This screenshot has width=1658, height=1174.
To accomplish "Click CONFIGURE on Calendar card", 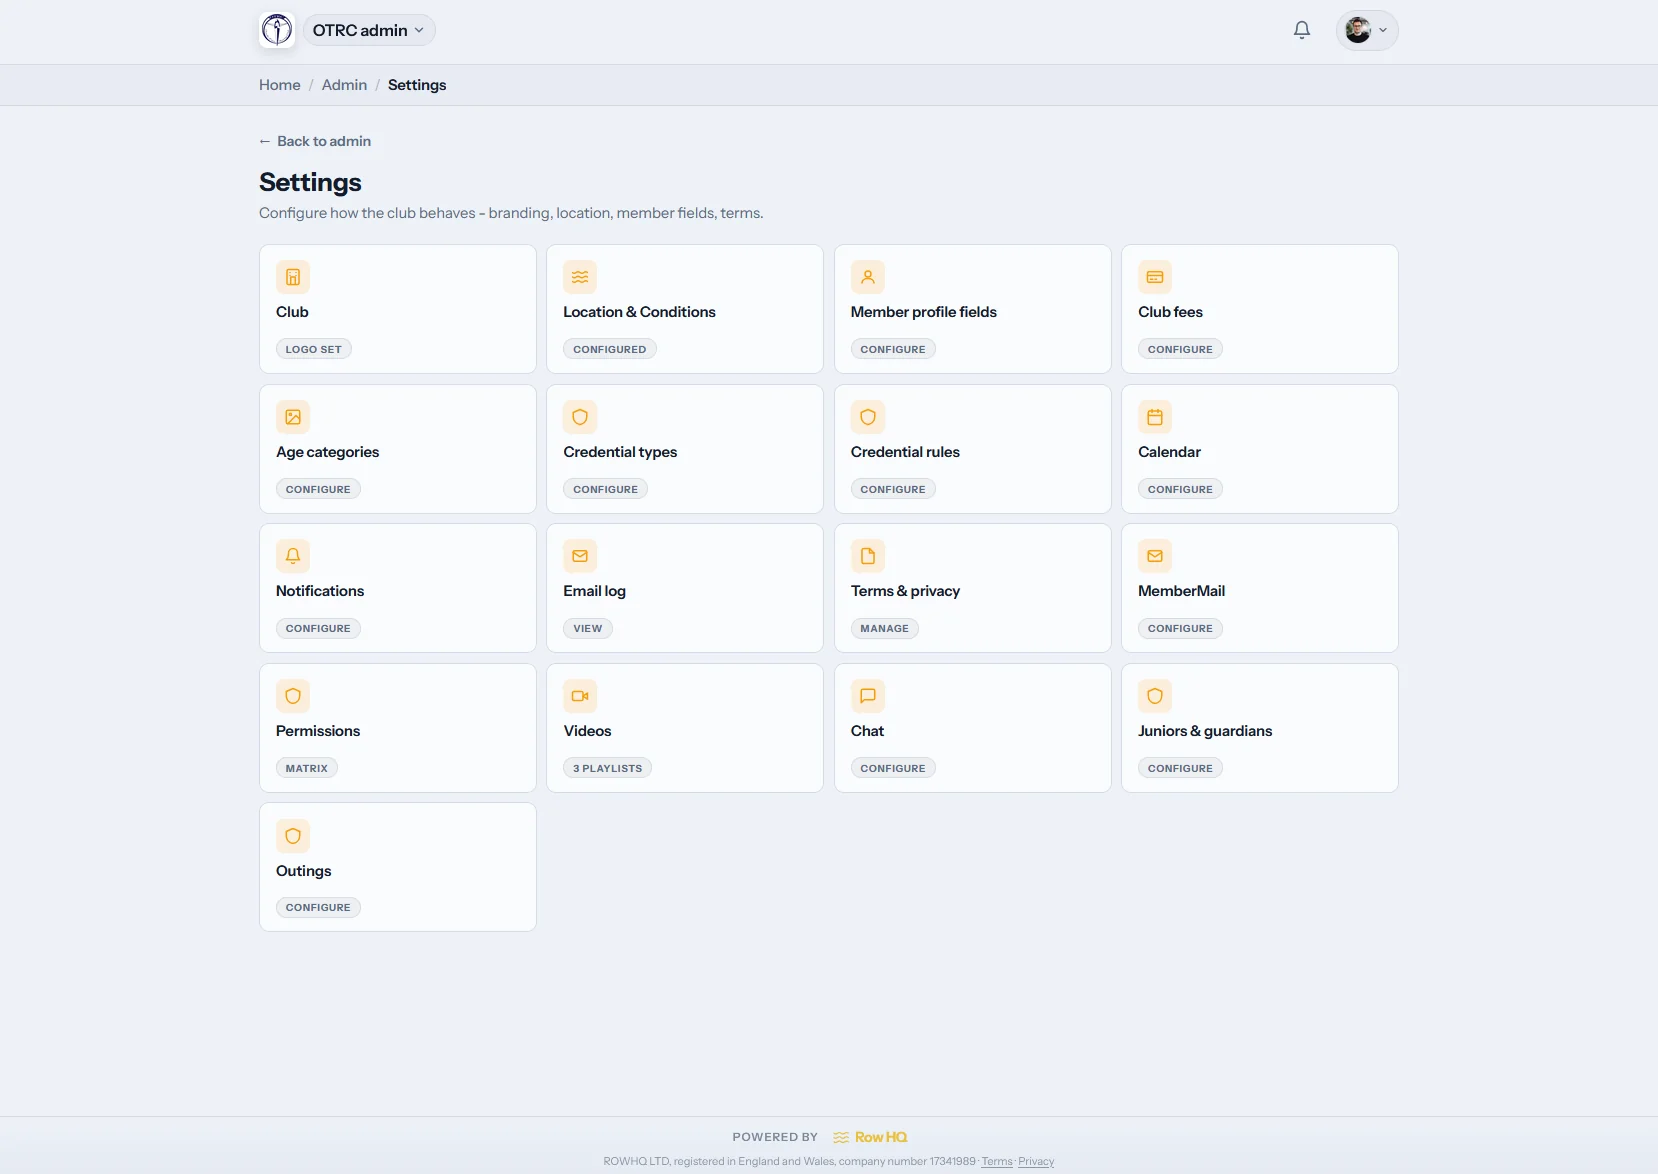I will pos(1180,489).
